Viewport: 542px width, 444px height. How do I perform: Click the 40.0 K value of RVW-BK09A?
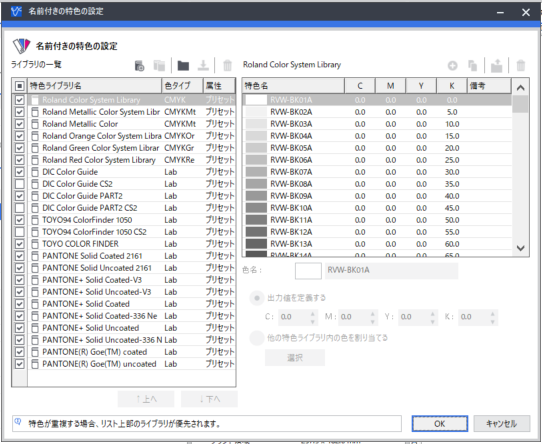point(452,196)
